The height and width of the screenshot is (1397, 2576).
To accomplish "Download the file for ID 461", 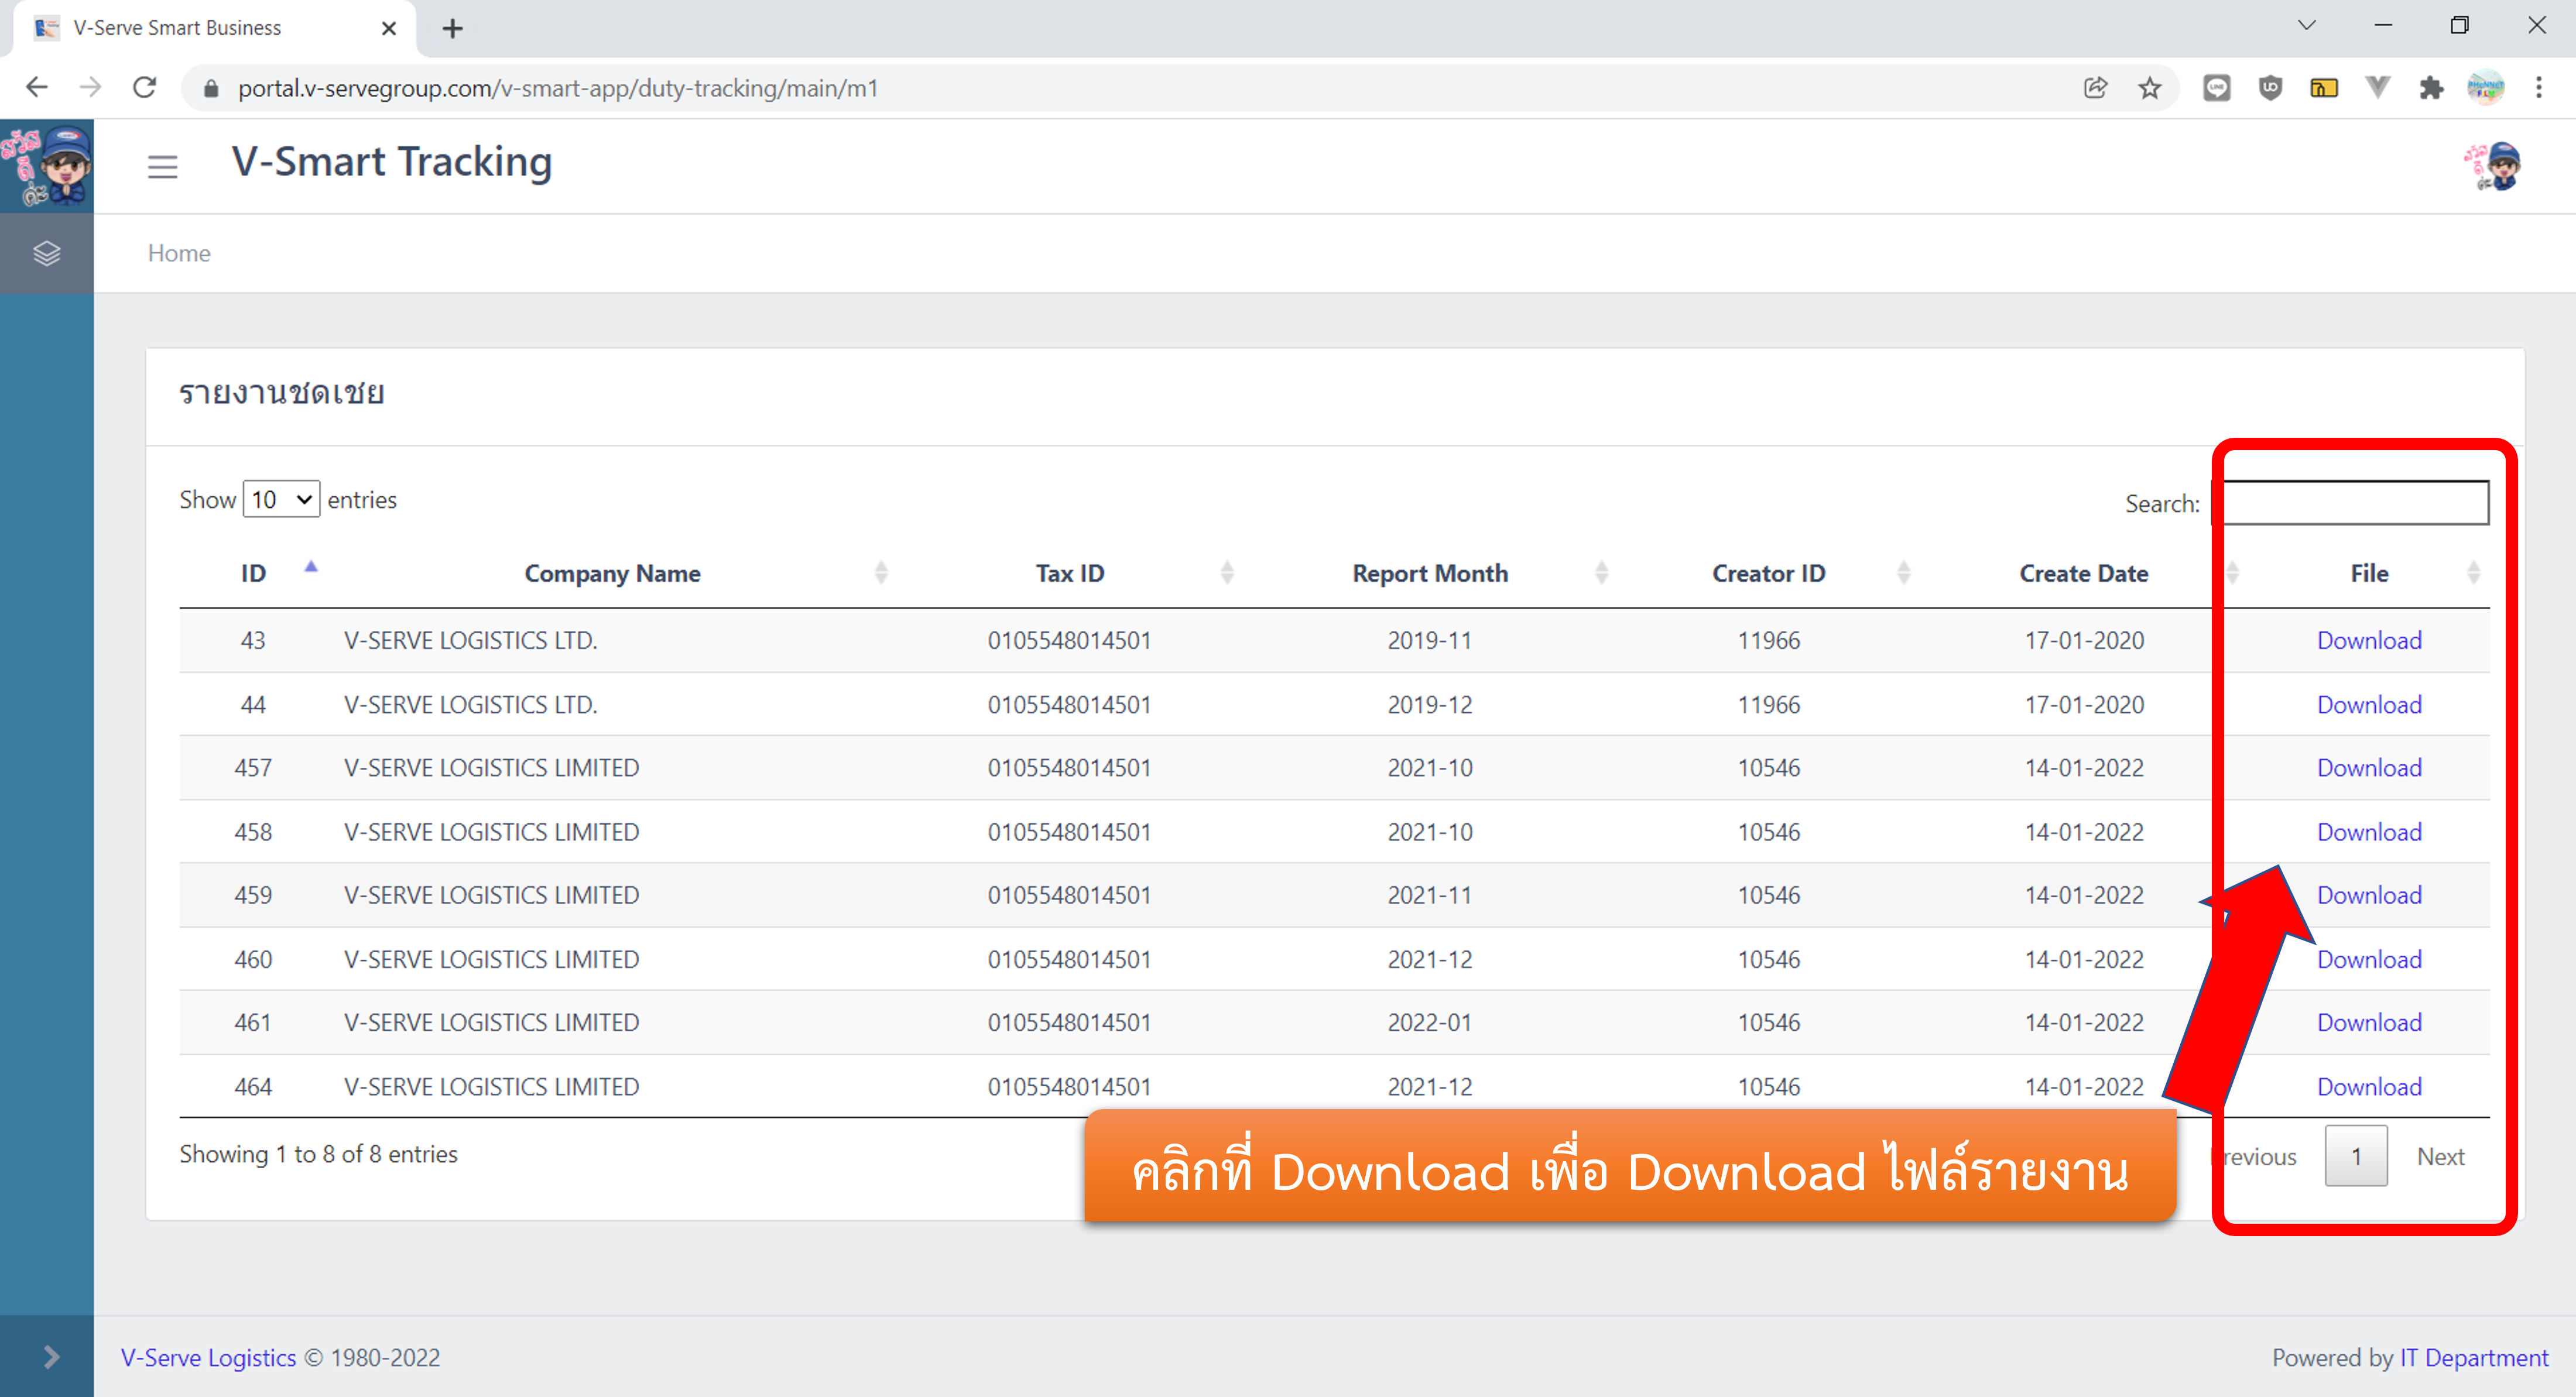I will click(2369, 1022).
